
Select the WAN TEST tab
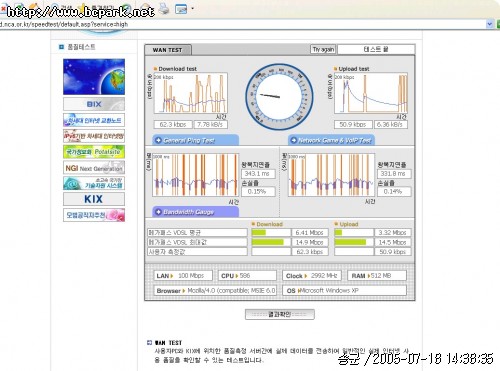pos(168,50)
